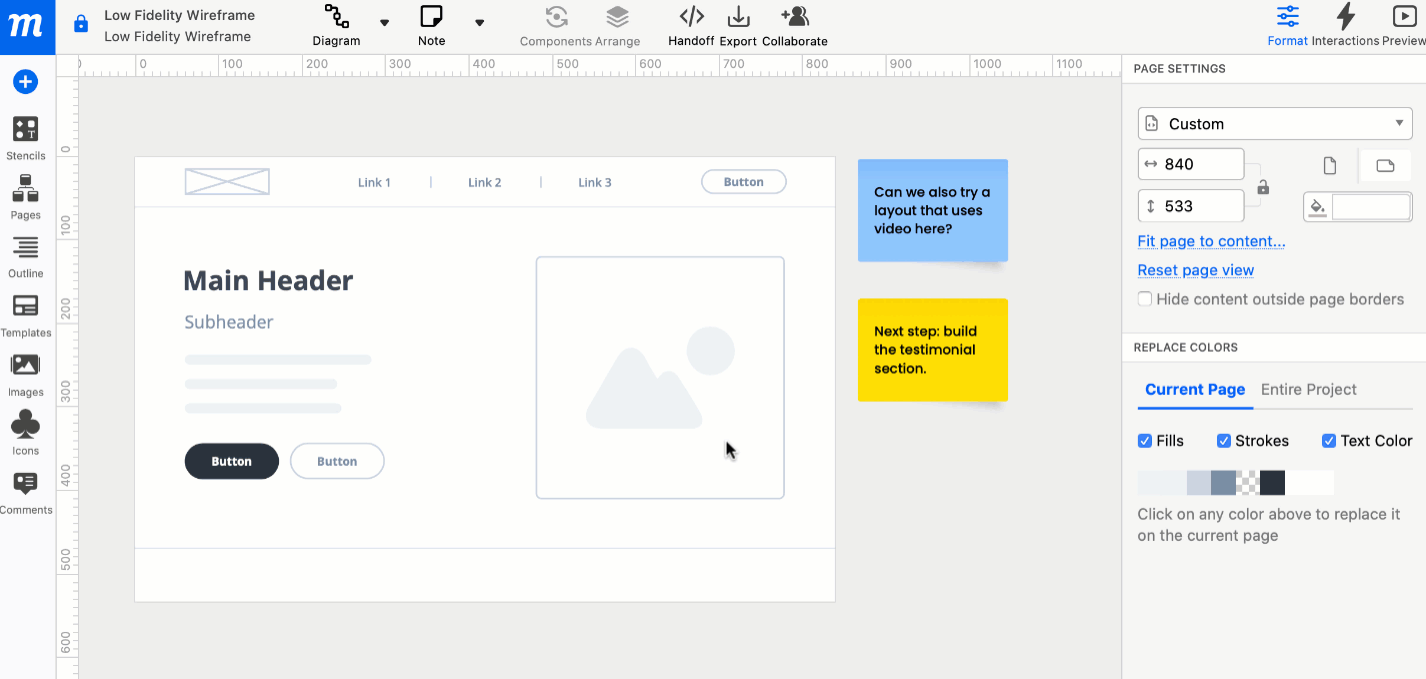Open the Pages panel in sidebar

[25, 188]
